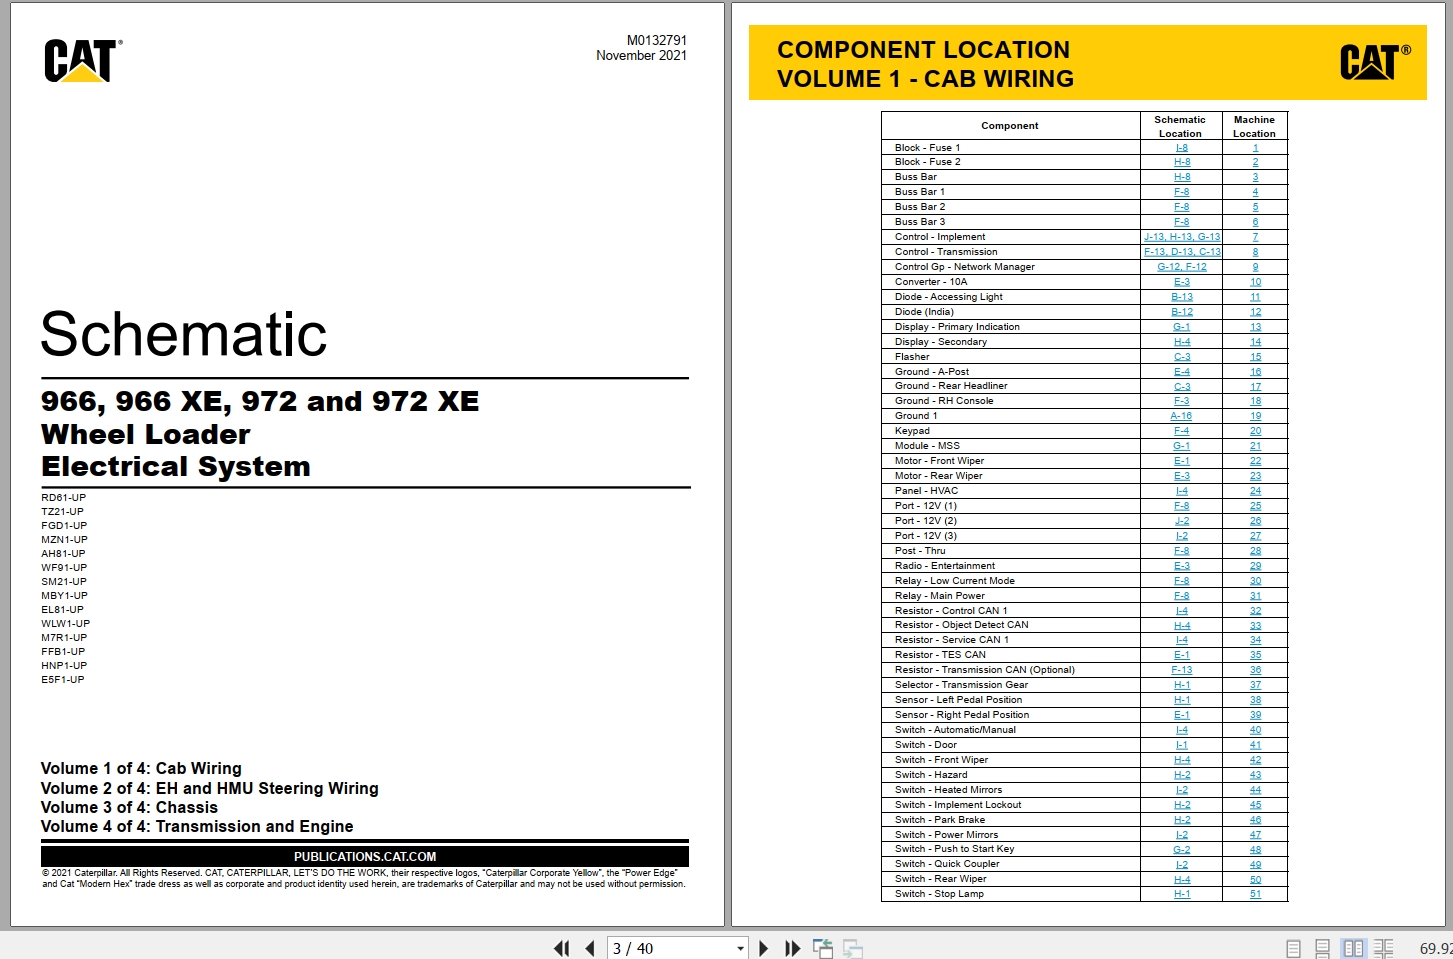Select the 'Schematic' title text
The width and height of the screenshot is (1453, 959).
tap(184, 334)
